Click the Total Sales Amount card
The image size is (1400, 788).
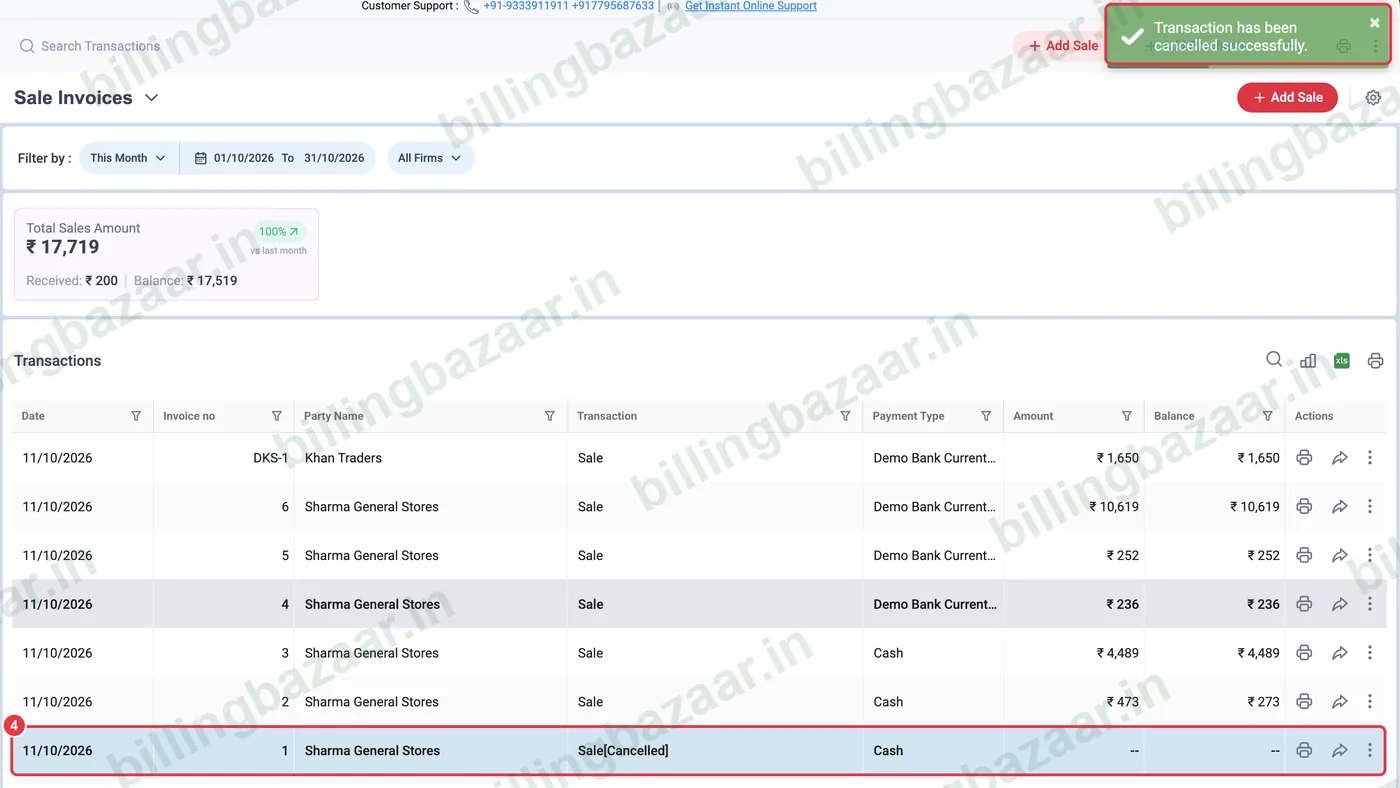(x=167, y=254)
